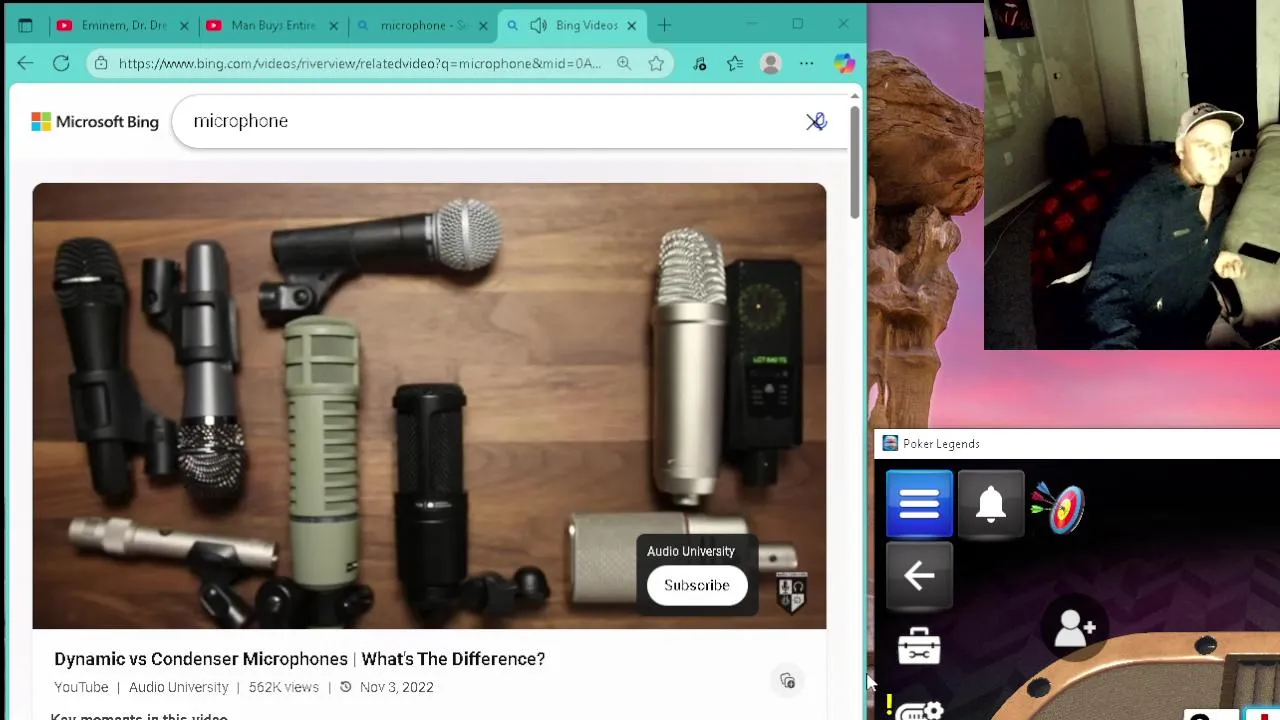Open the browser profile avatar
The width and height of the screenshot is (1280, 720).
tap(770, 64)
